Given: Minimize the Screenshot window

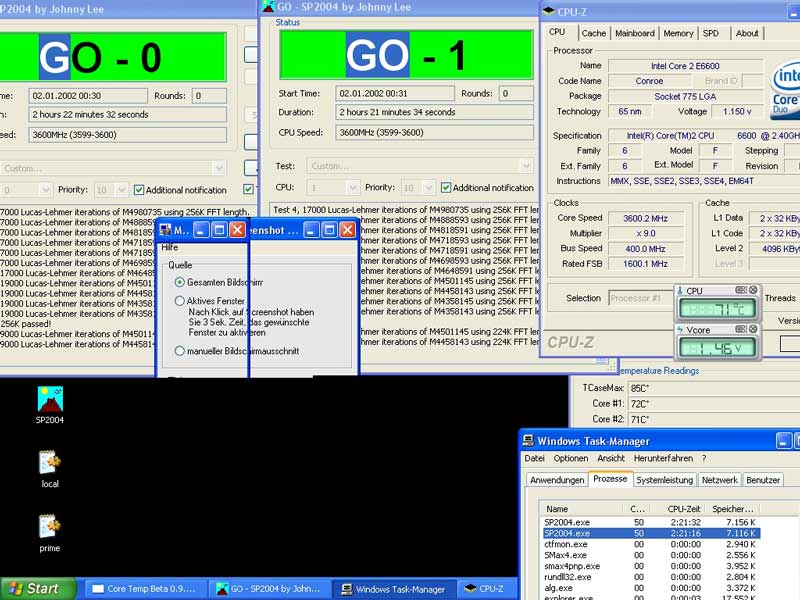Looking at the screenshot, I should 311,230.
